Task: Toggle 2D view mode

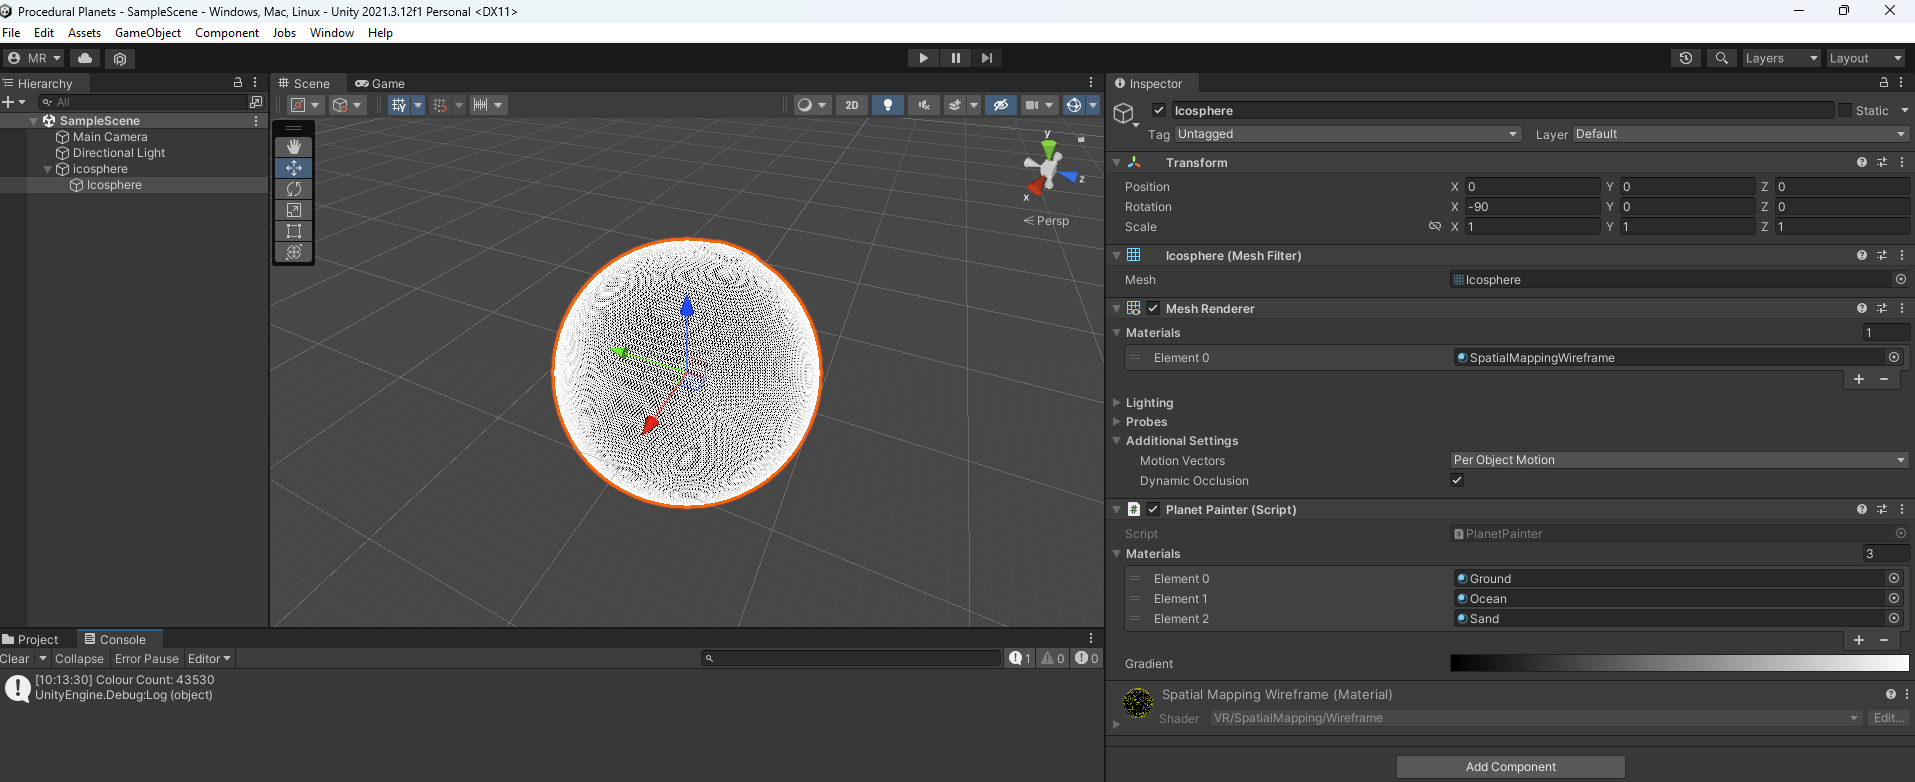Action: pyautogui.click(x=852, y=105)
